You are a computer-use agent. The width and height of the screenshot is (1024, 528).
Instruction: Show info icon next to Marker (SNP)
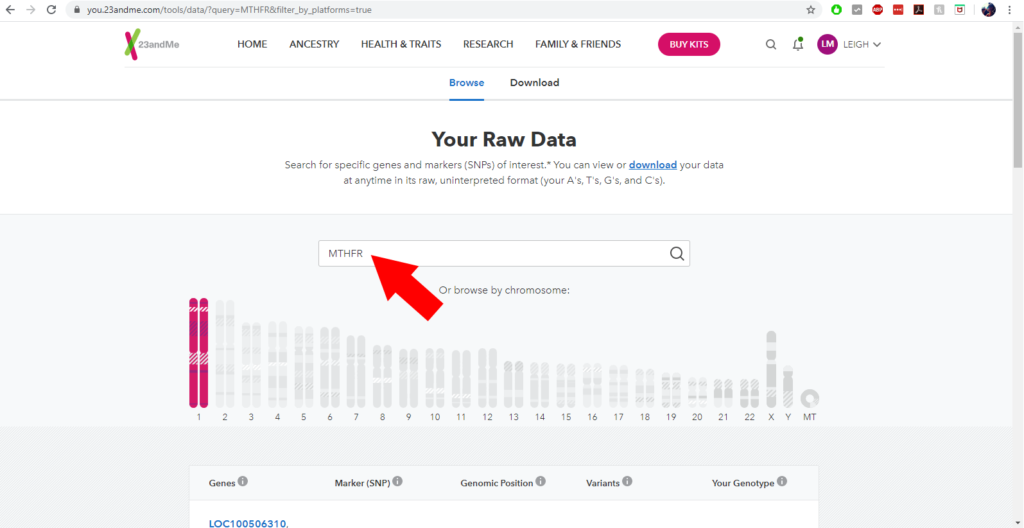tap(398, 482)
